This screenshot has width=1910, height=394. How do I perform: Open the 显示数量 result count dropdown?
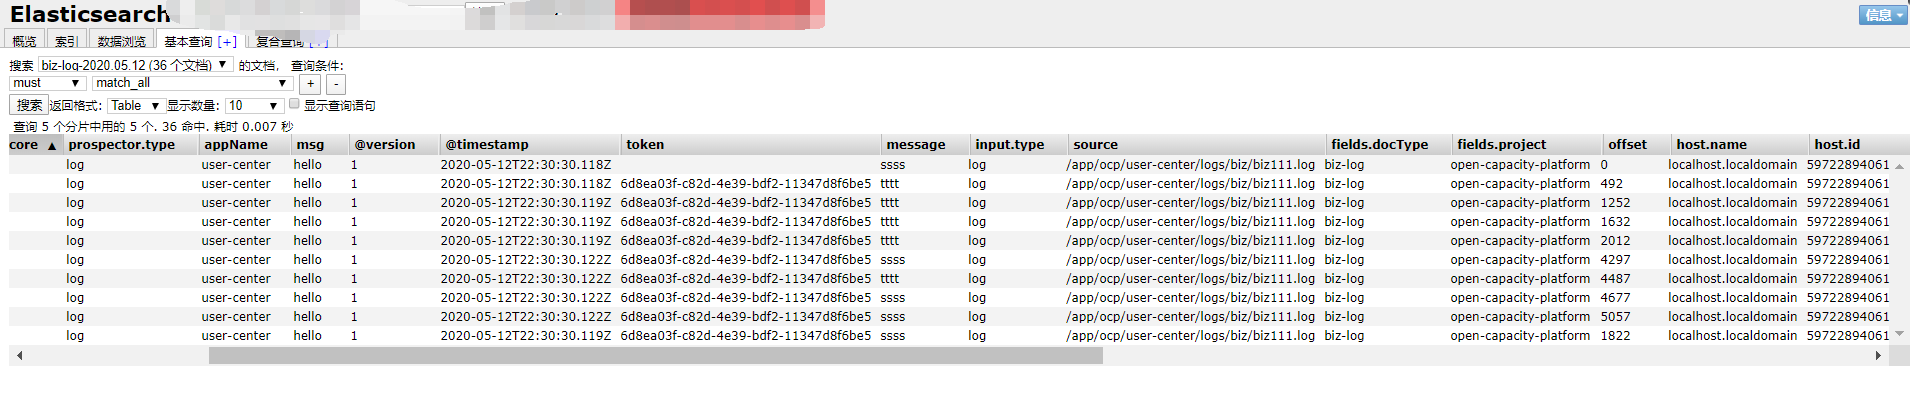[x=254, y=105]
